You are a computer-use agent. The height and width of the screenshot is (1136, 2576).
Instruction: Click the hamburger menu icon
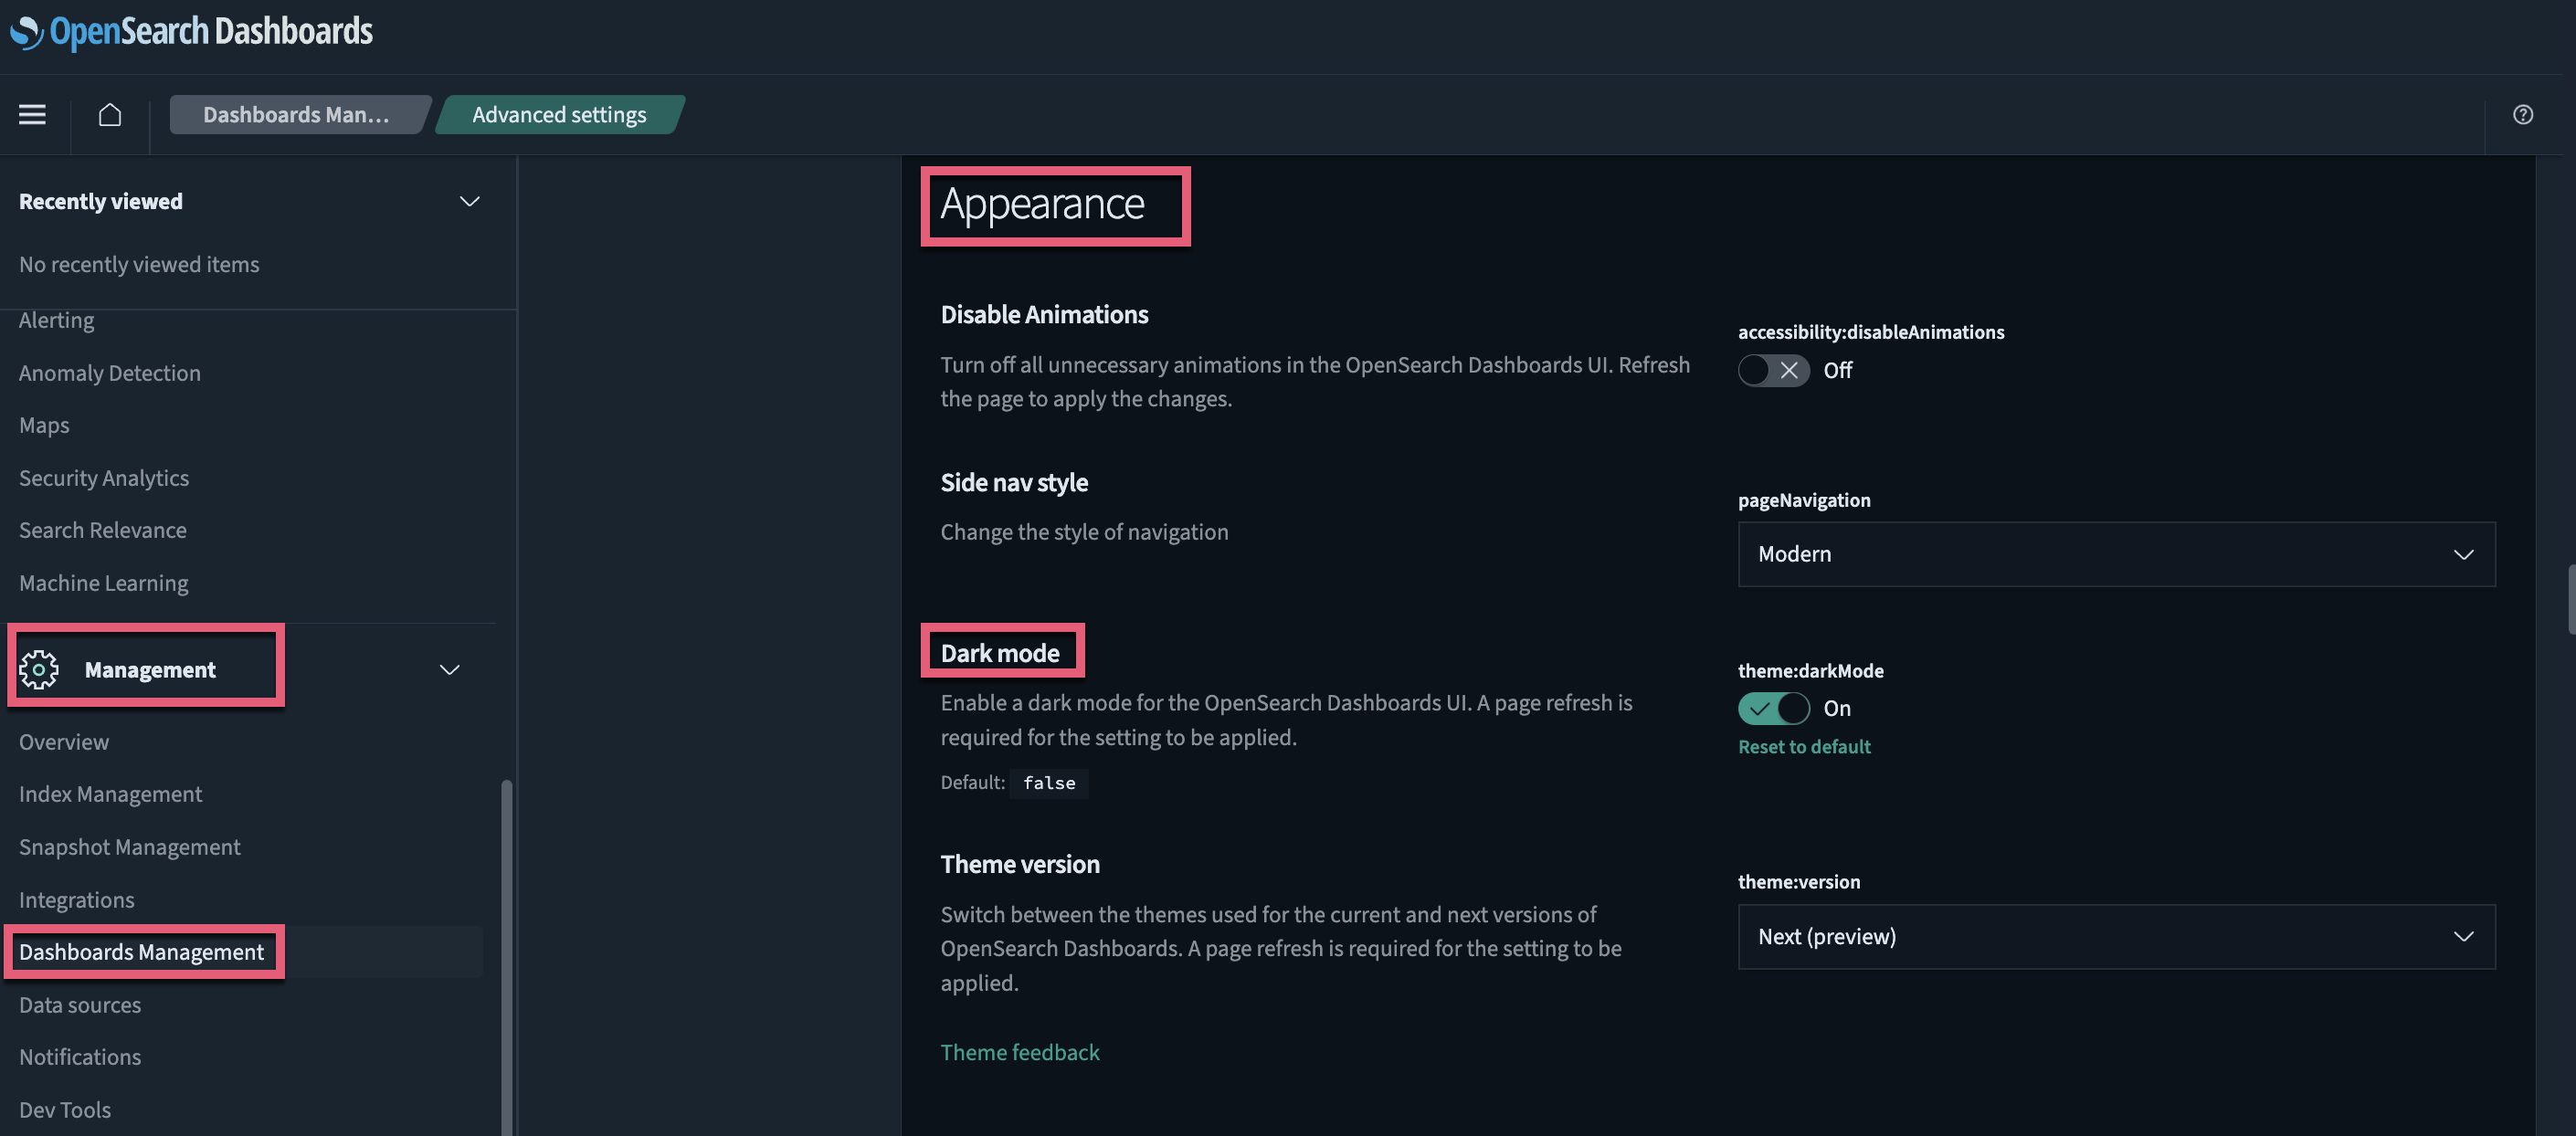(31, 113)
